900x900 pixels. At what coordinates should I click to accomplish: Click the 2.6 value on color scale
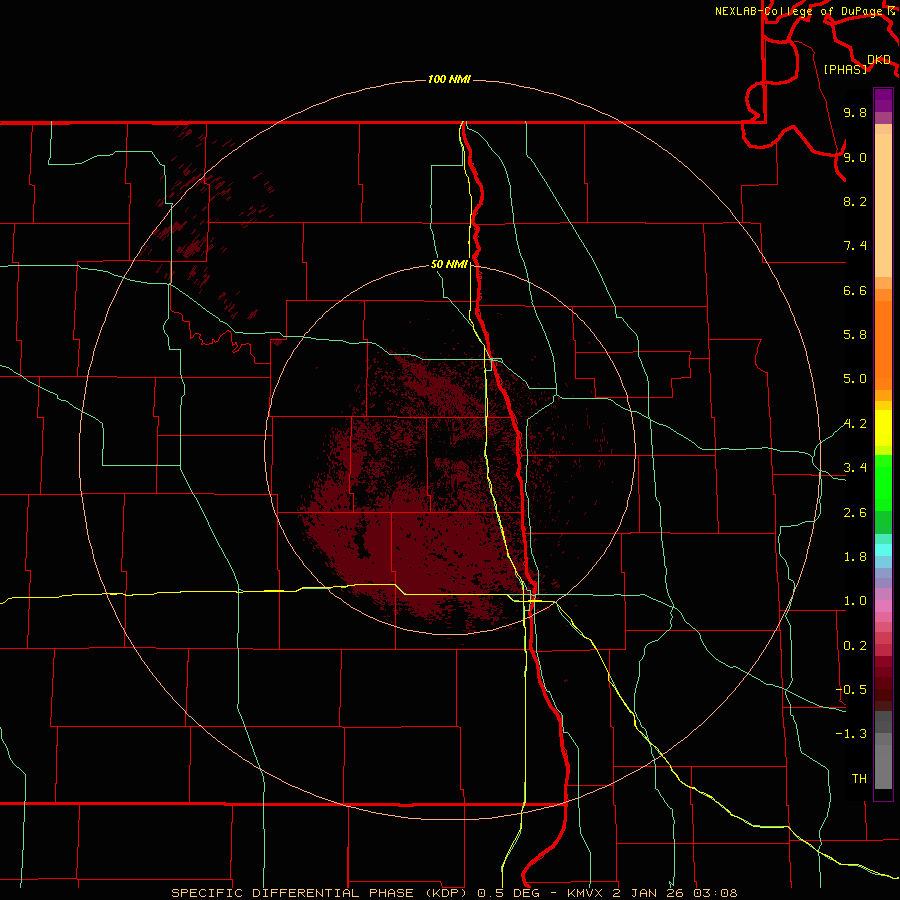coord(855,513)
